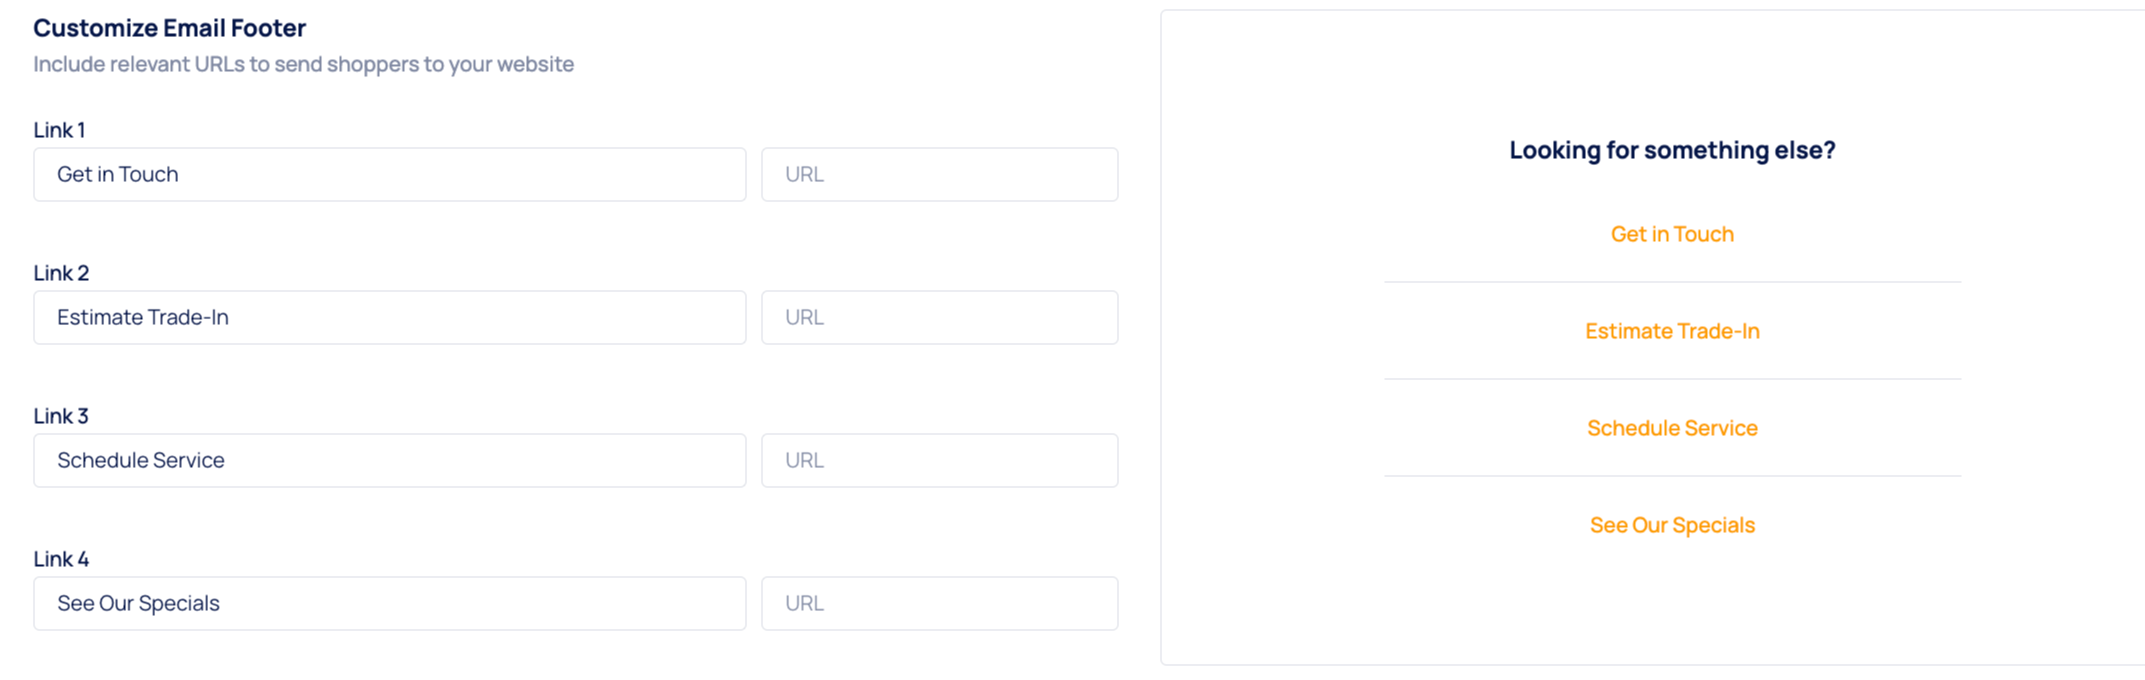The image size is (2145, 680).
Task: Select the Link 4 URL field
Action: pos(939,604)
